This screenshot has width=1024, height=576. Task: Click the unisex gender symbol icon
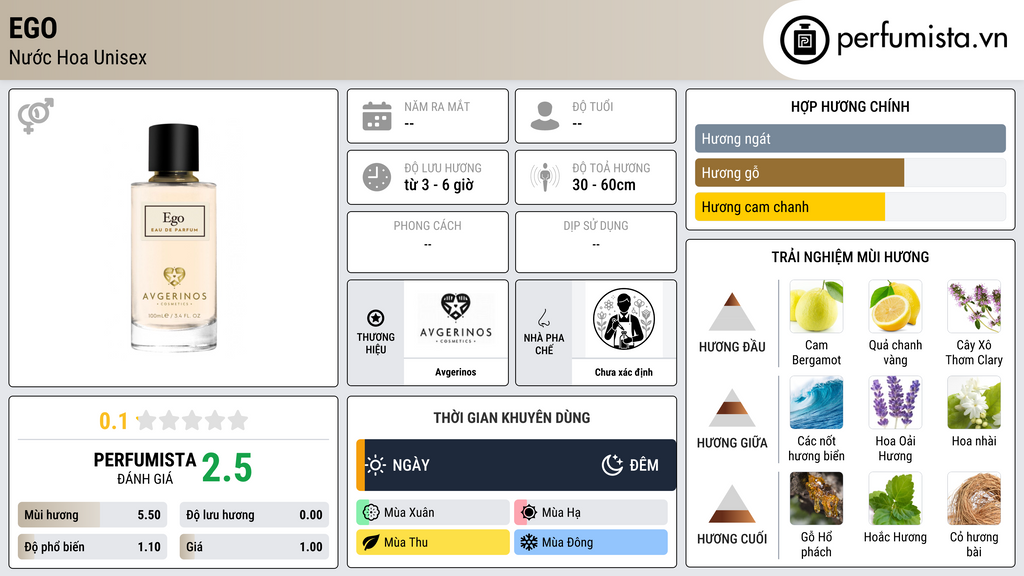tap(36, 116)
